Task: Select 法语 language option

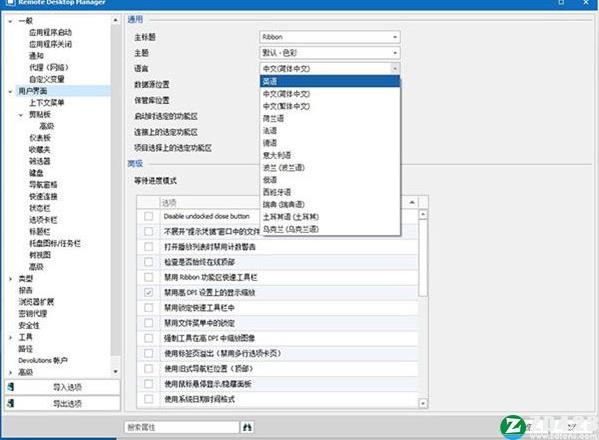Action: coord(330,131)
